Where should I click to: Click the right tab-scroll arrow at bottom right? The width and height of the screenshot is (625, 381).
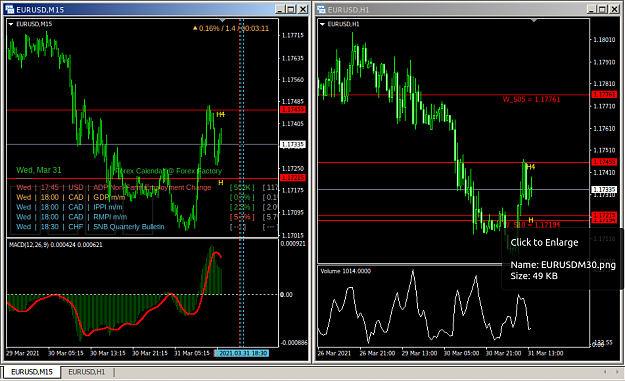(617, 372)
